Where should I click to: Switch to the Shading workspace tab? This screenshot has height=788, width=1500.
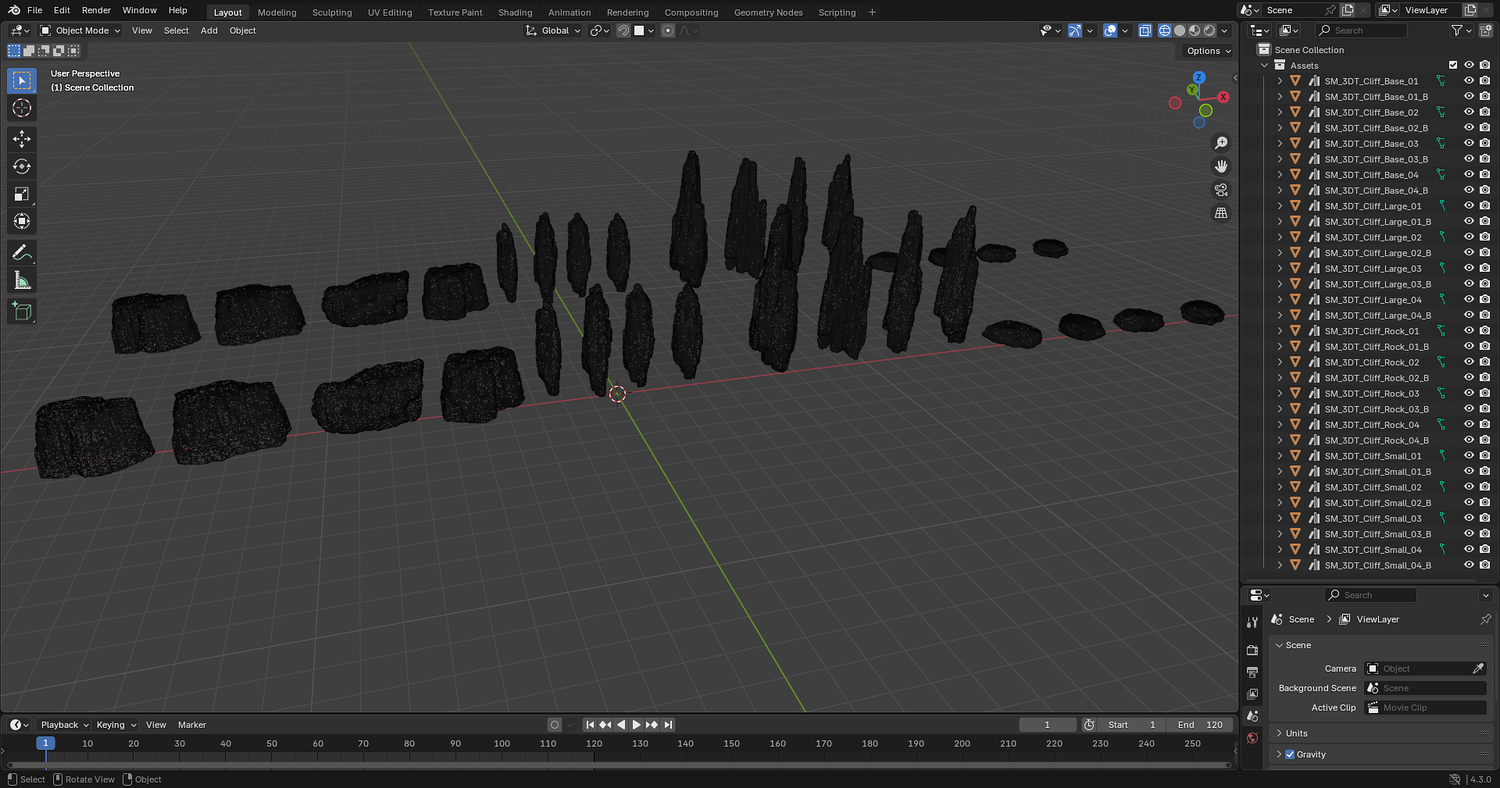tap(515, 12)
